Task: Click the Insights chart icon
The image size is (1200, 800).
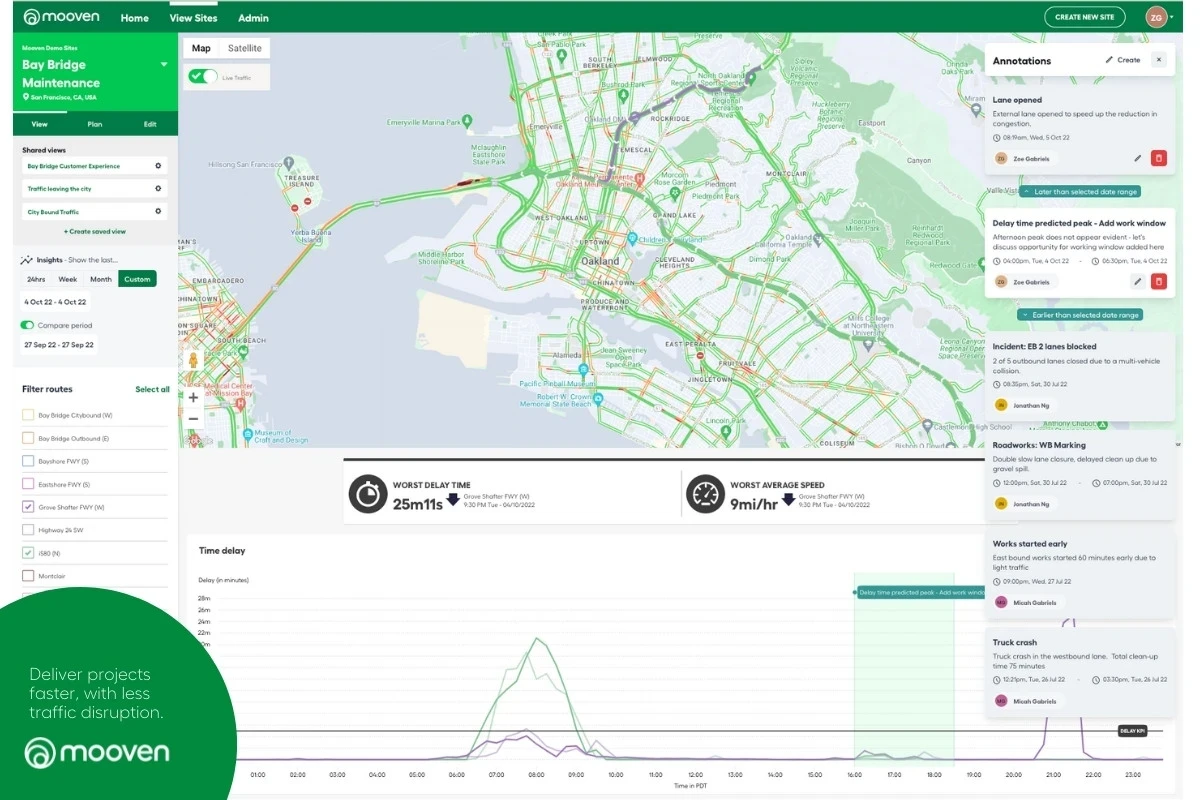Action: [28, 259]
